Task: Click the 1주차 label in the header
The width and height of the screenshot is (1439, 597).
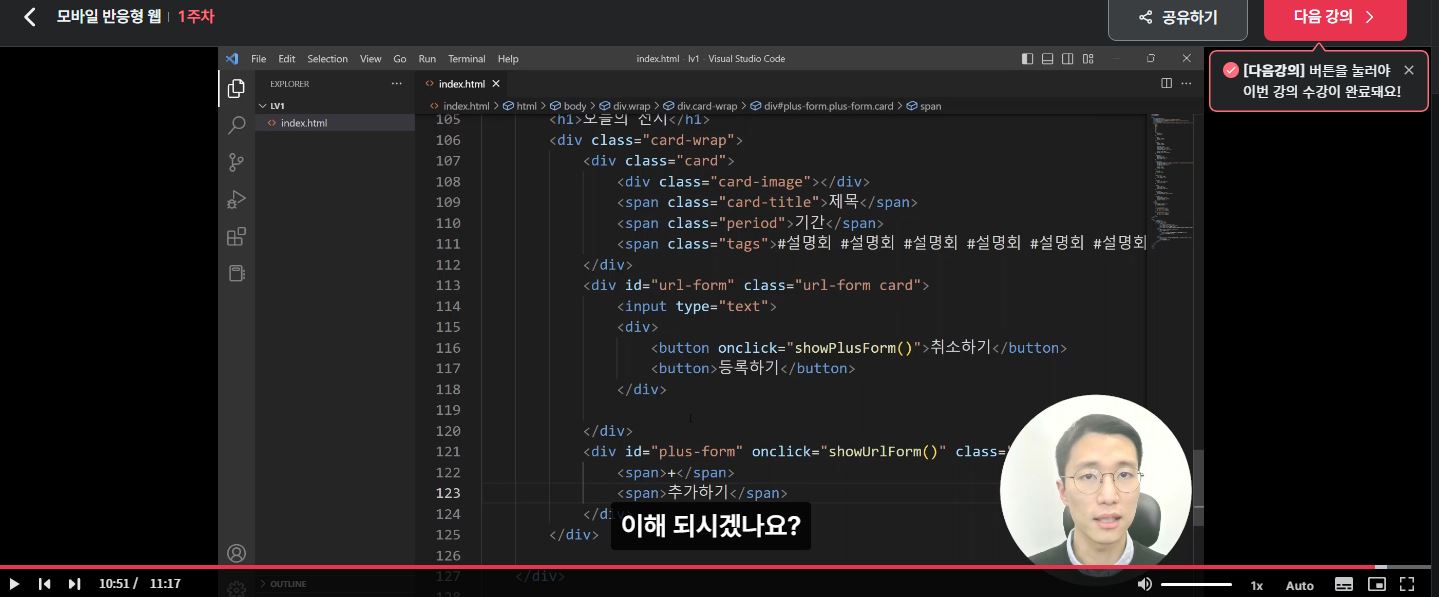Action: pos(196,17)
